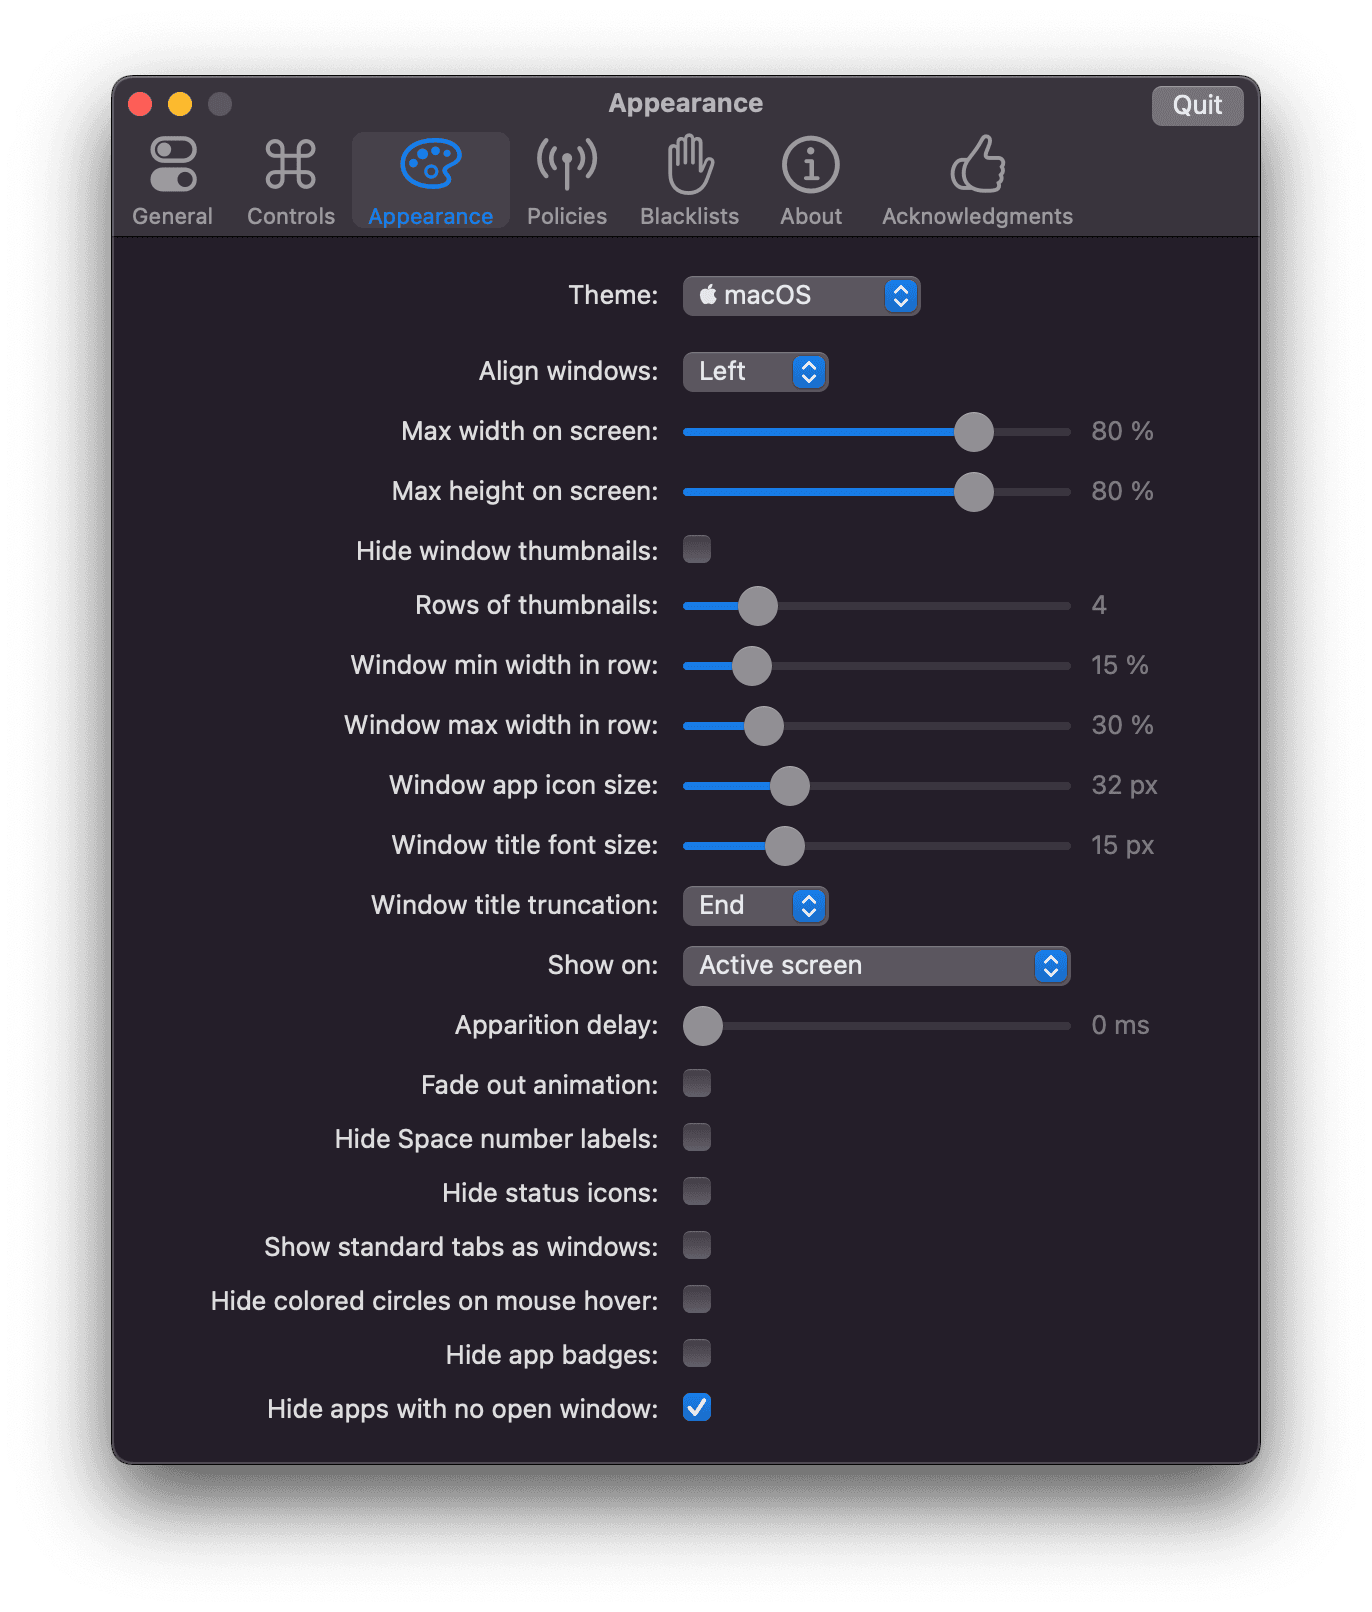Open the About info icon
Viewport: 1372px width, 1612px height.
click(810, 165)
